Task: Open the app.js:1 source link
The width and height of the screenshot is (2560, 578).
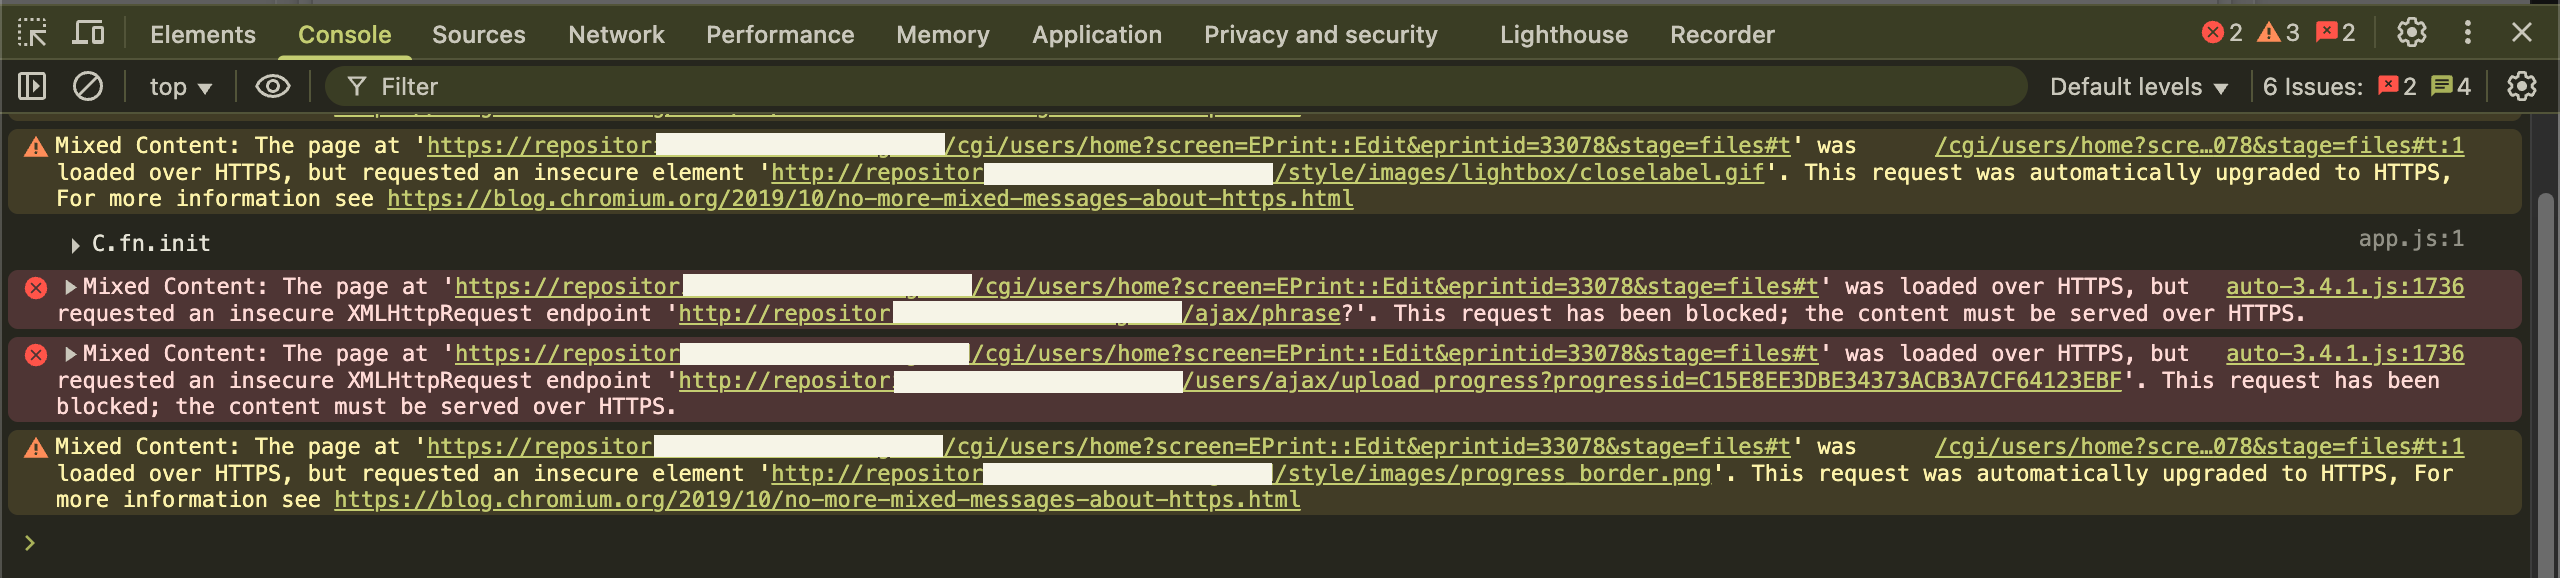Action: (2411, 239)
